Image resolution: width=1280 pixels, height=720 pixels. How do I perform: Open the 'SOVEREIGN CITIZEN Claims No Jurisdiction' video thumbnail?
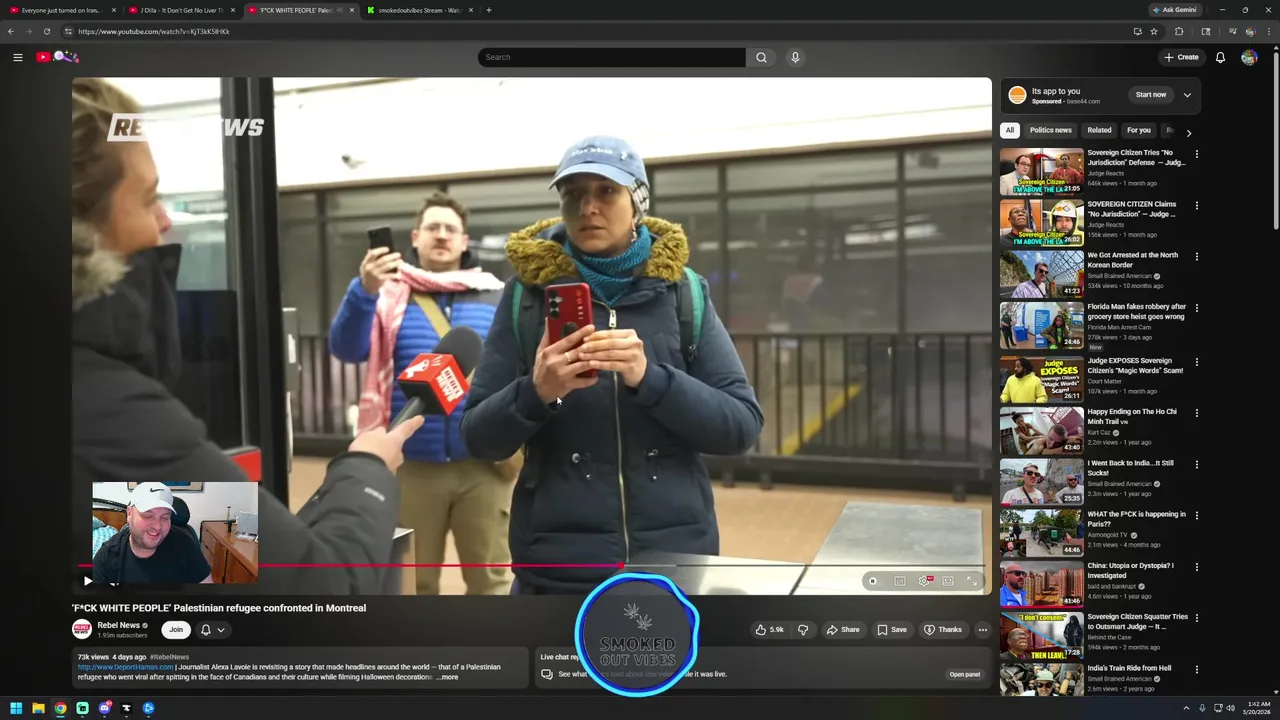tap(1041, 222)
